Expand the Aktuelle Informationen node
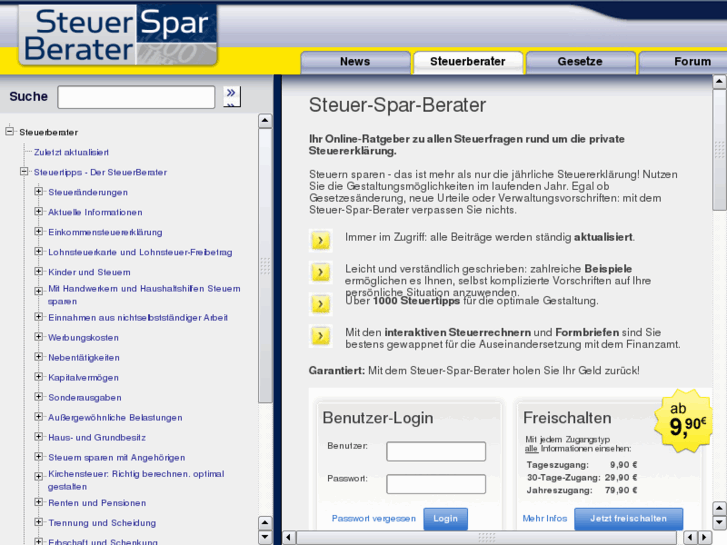Screen dimensions: 727x545 coord(39,212)
